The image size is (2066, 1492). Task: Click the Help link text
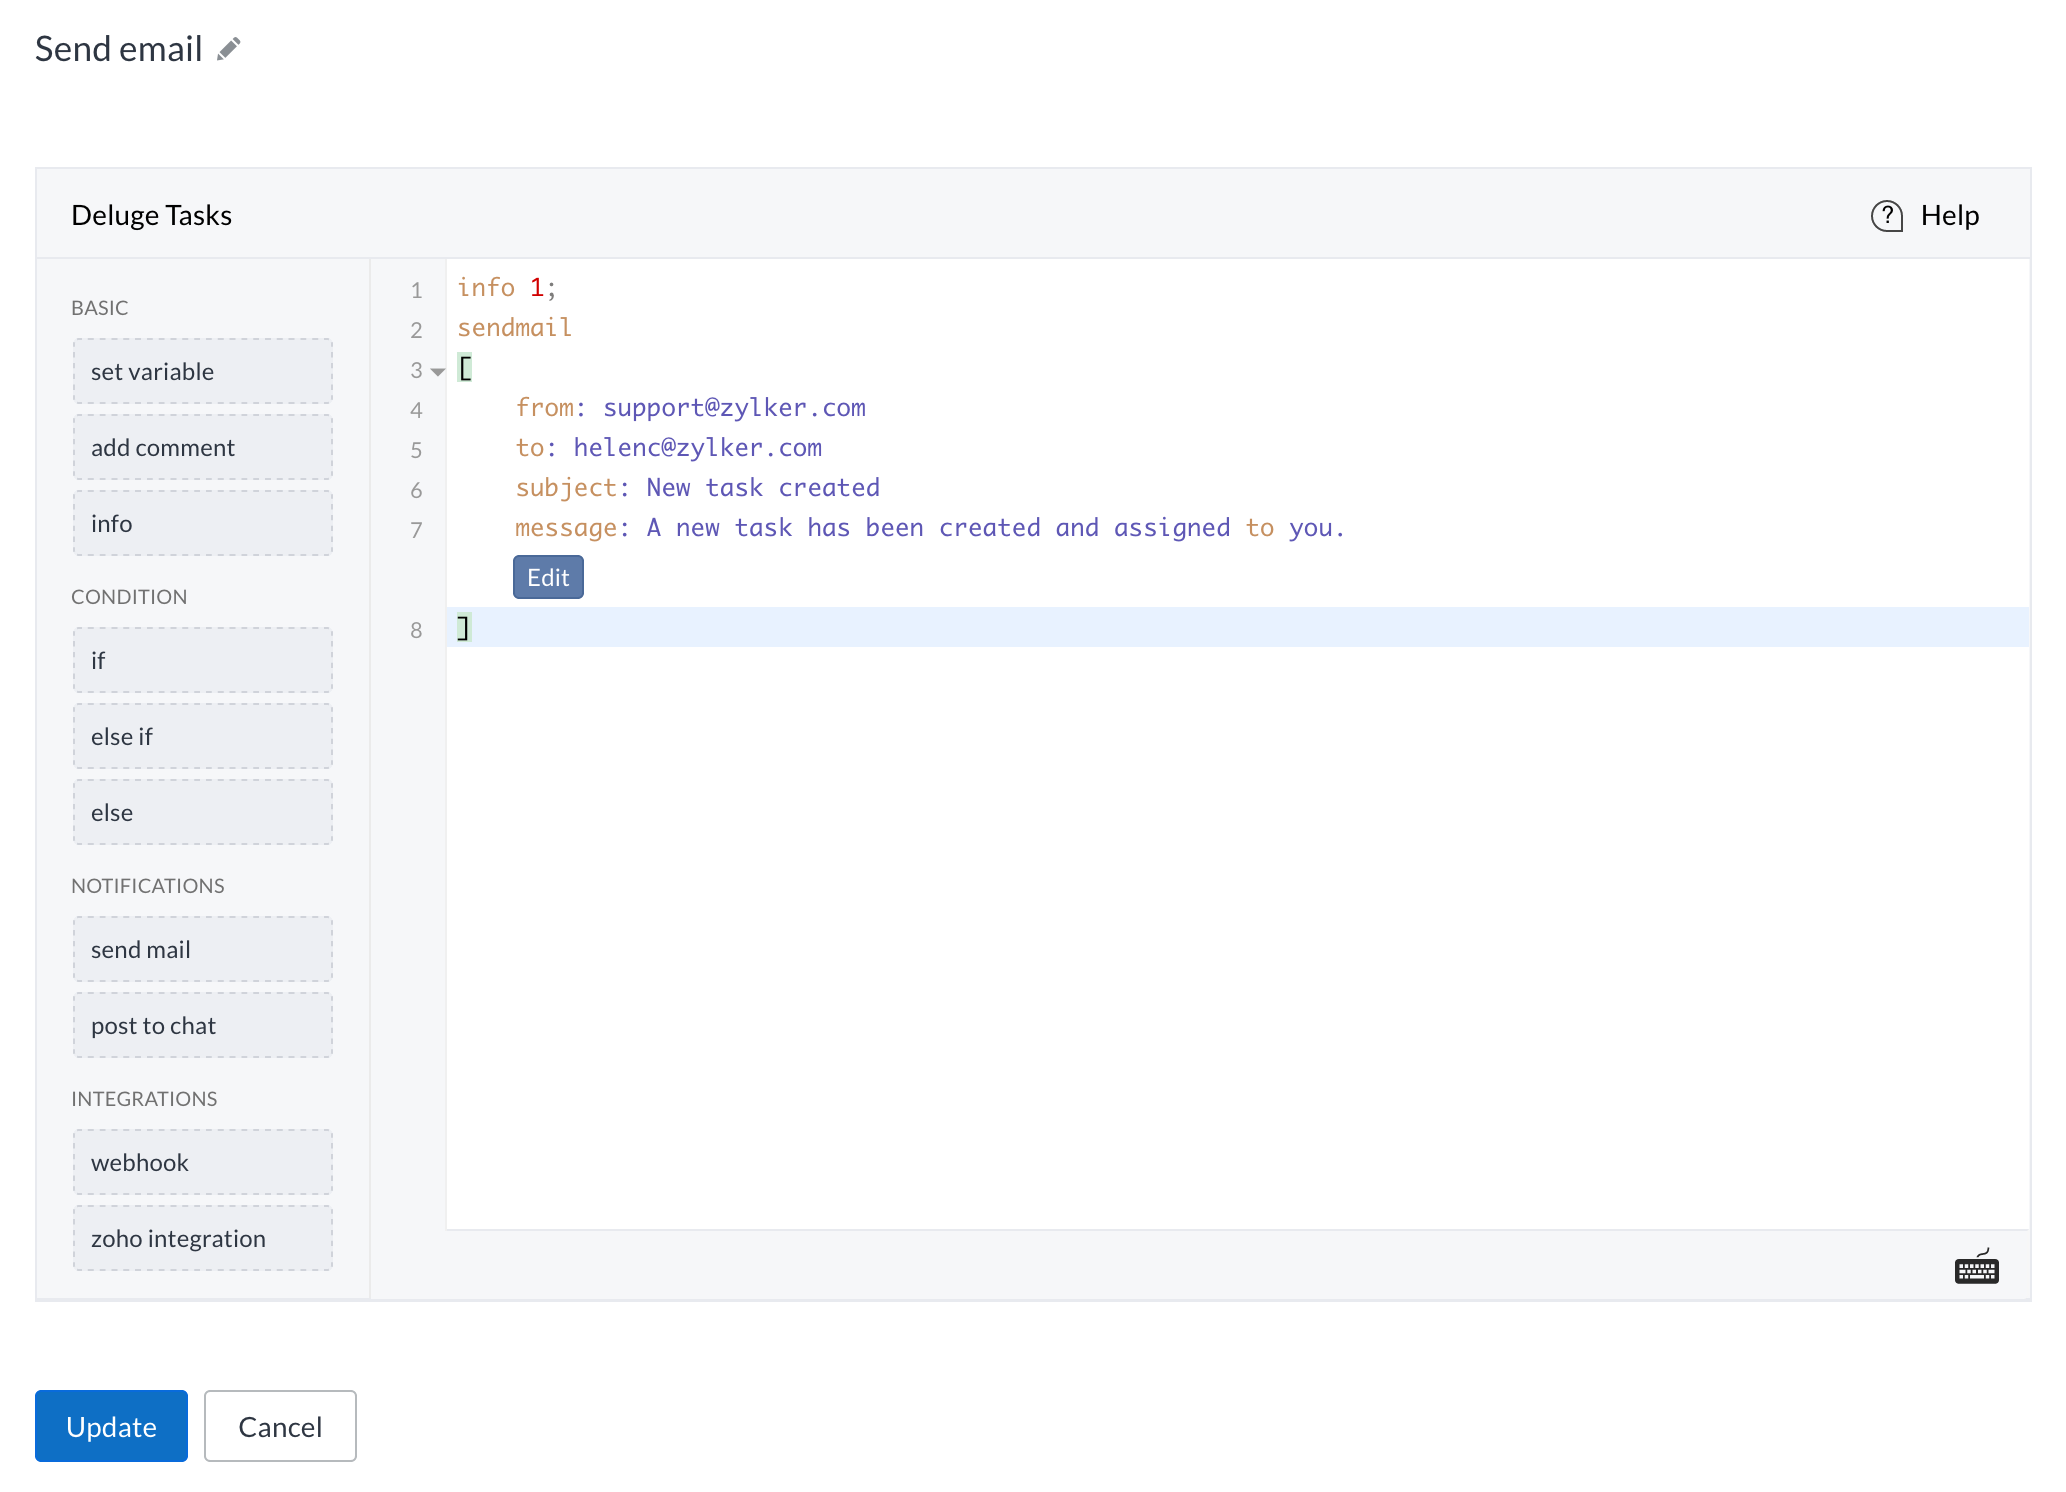click(x=1949, y=216)
